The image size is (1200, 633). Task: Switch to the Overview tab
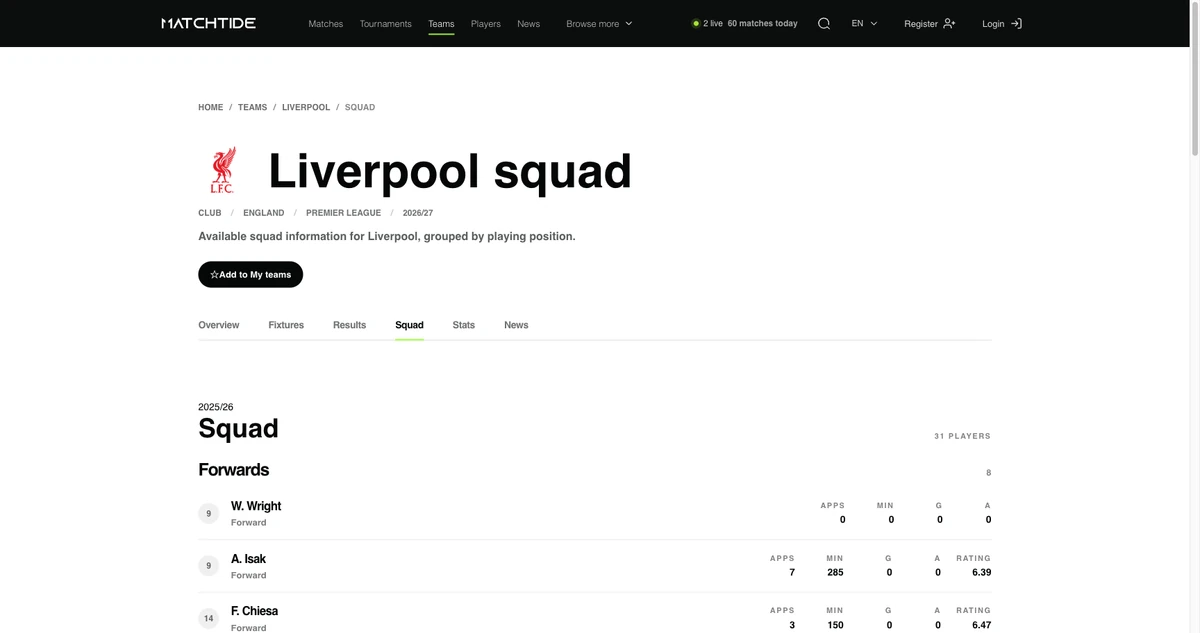coord(218,325)
